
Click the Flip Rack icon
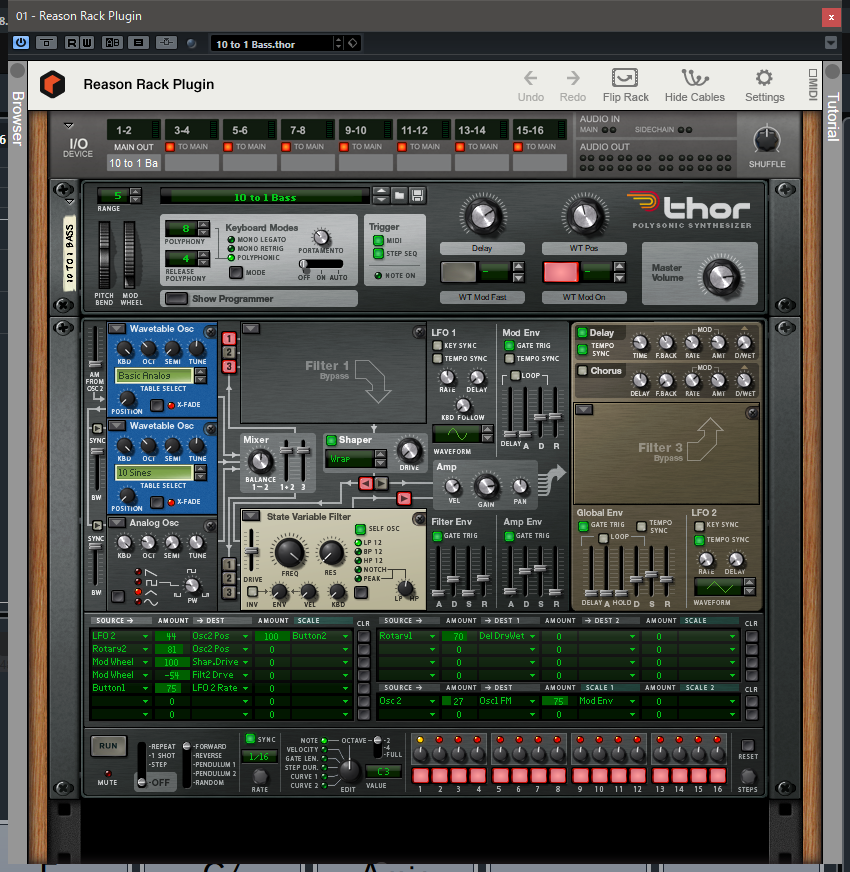pyautogui.click(x=625, y=77)
